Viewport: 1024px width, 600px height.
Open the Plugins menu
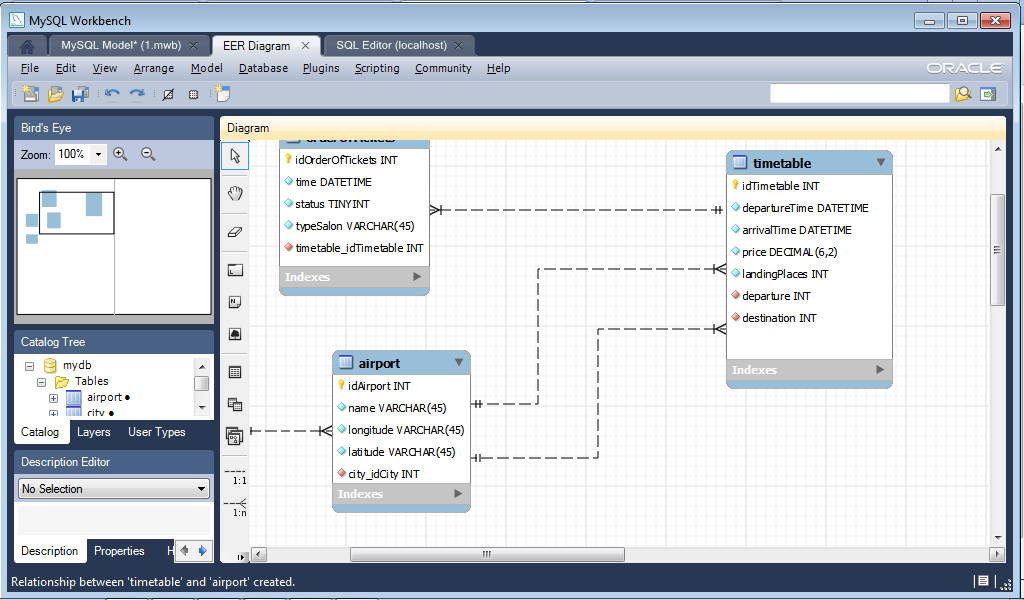321,68
